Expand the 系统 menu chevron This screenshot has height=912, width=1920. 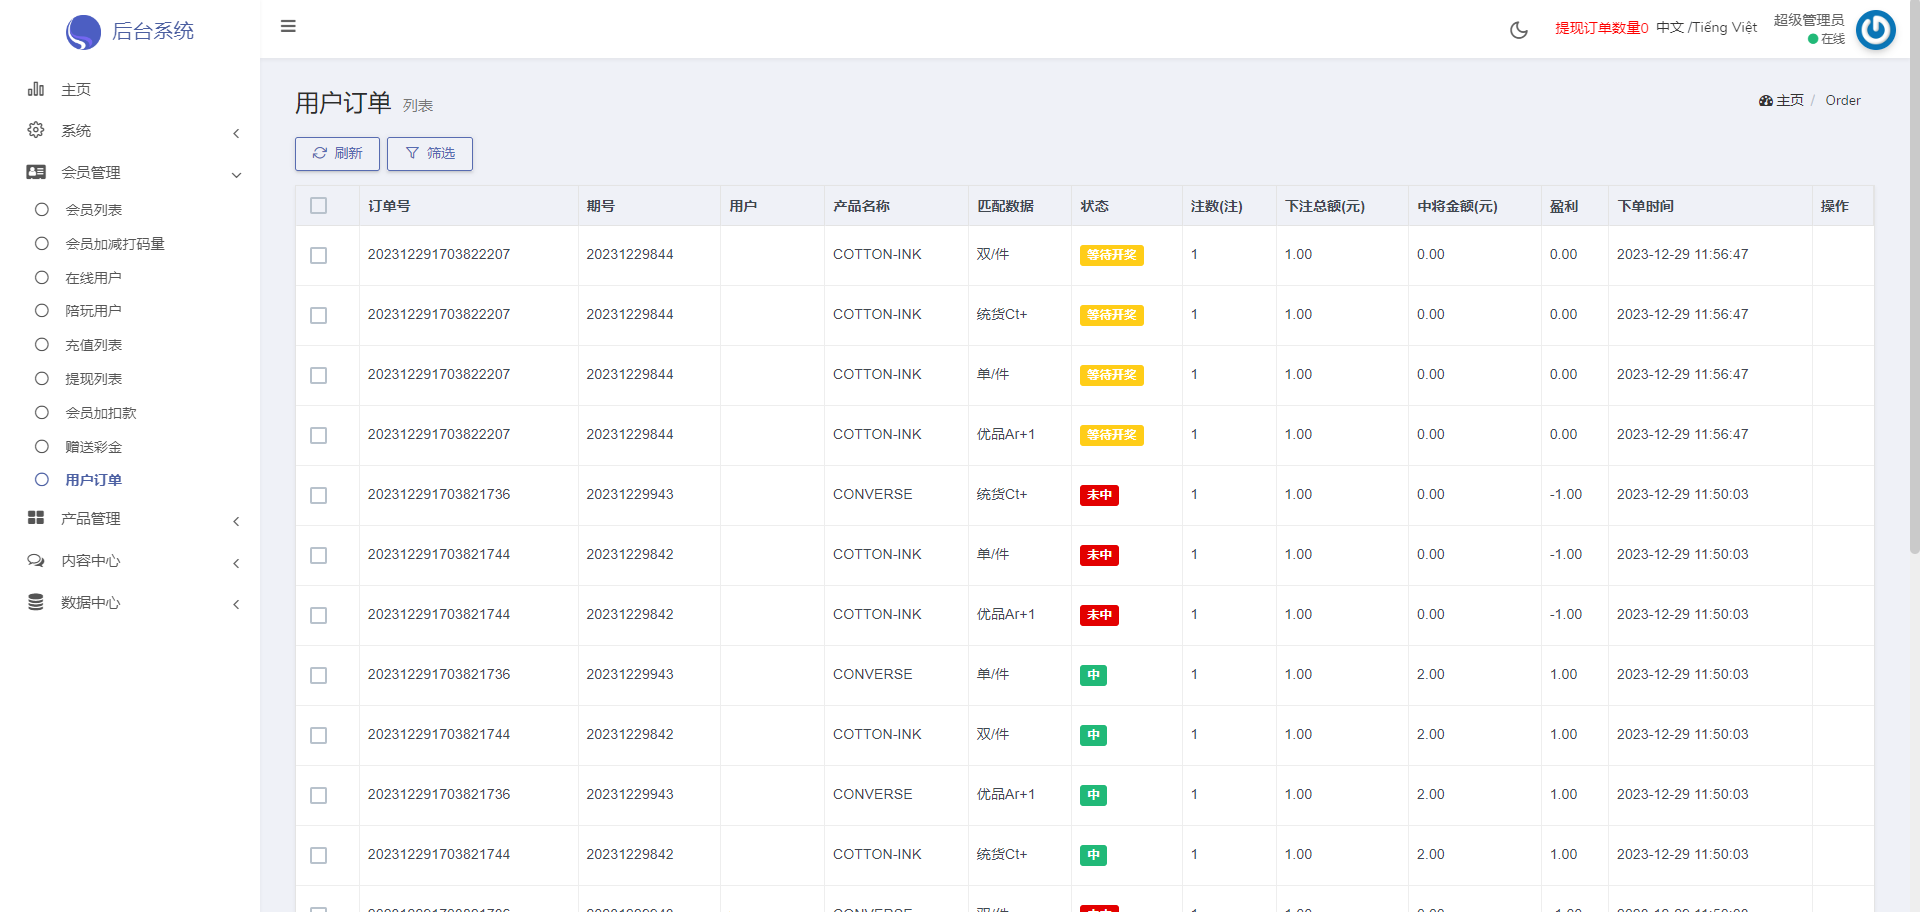(x=236, y=133)
